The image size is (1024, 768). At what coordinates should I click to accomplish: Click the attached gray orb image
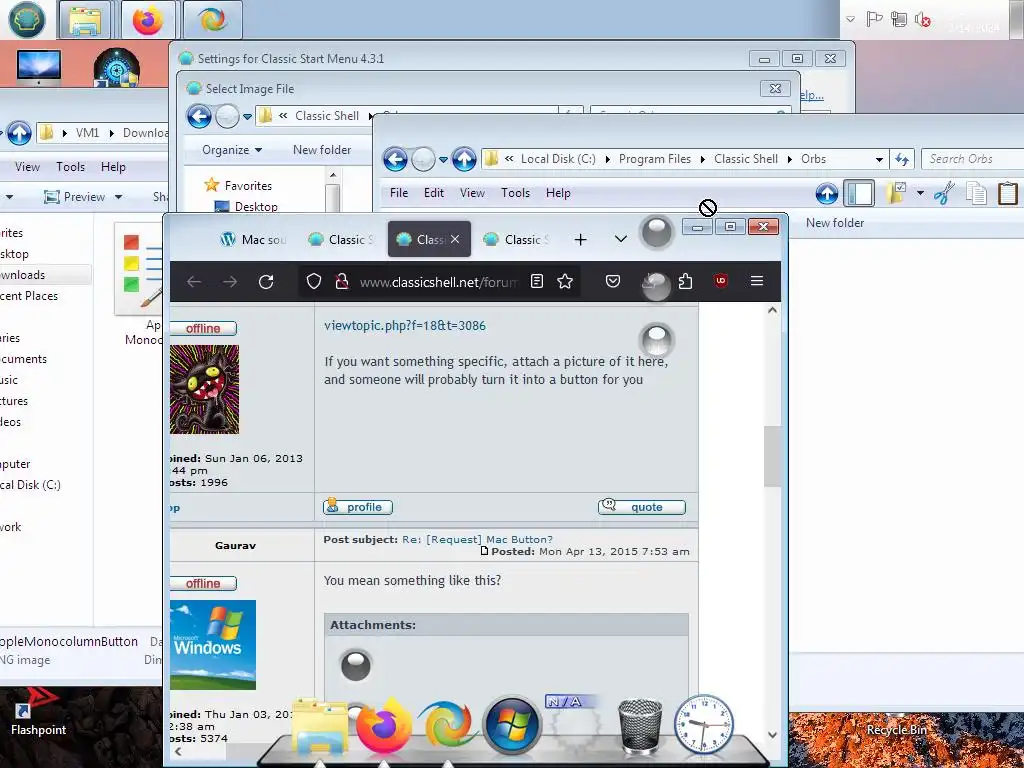(x=356, y=665)
